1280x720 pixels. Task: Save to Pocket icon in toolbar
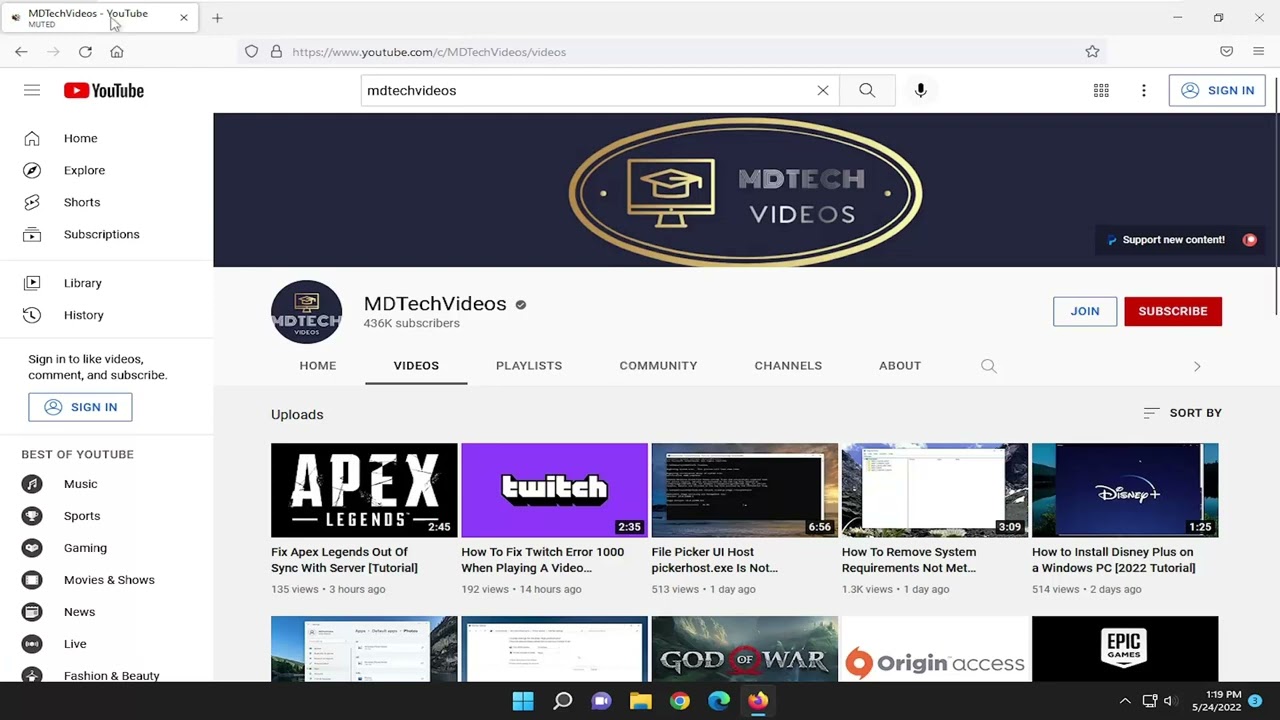[x=1226, y=51]
